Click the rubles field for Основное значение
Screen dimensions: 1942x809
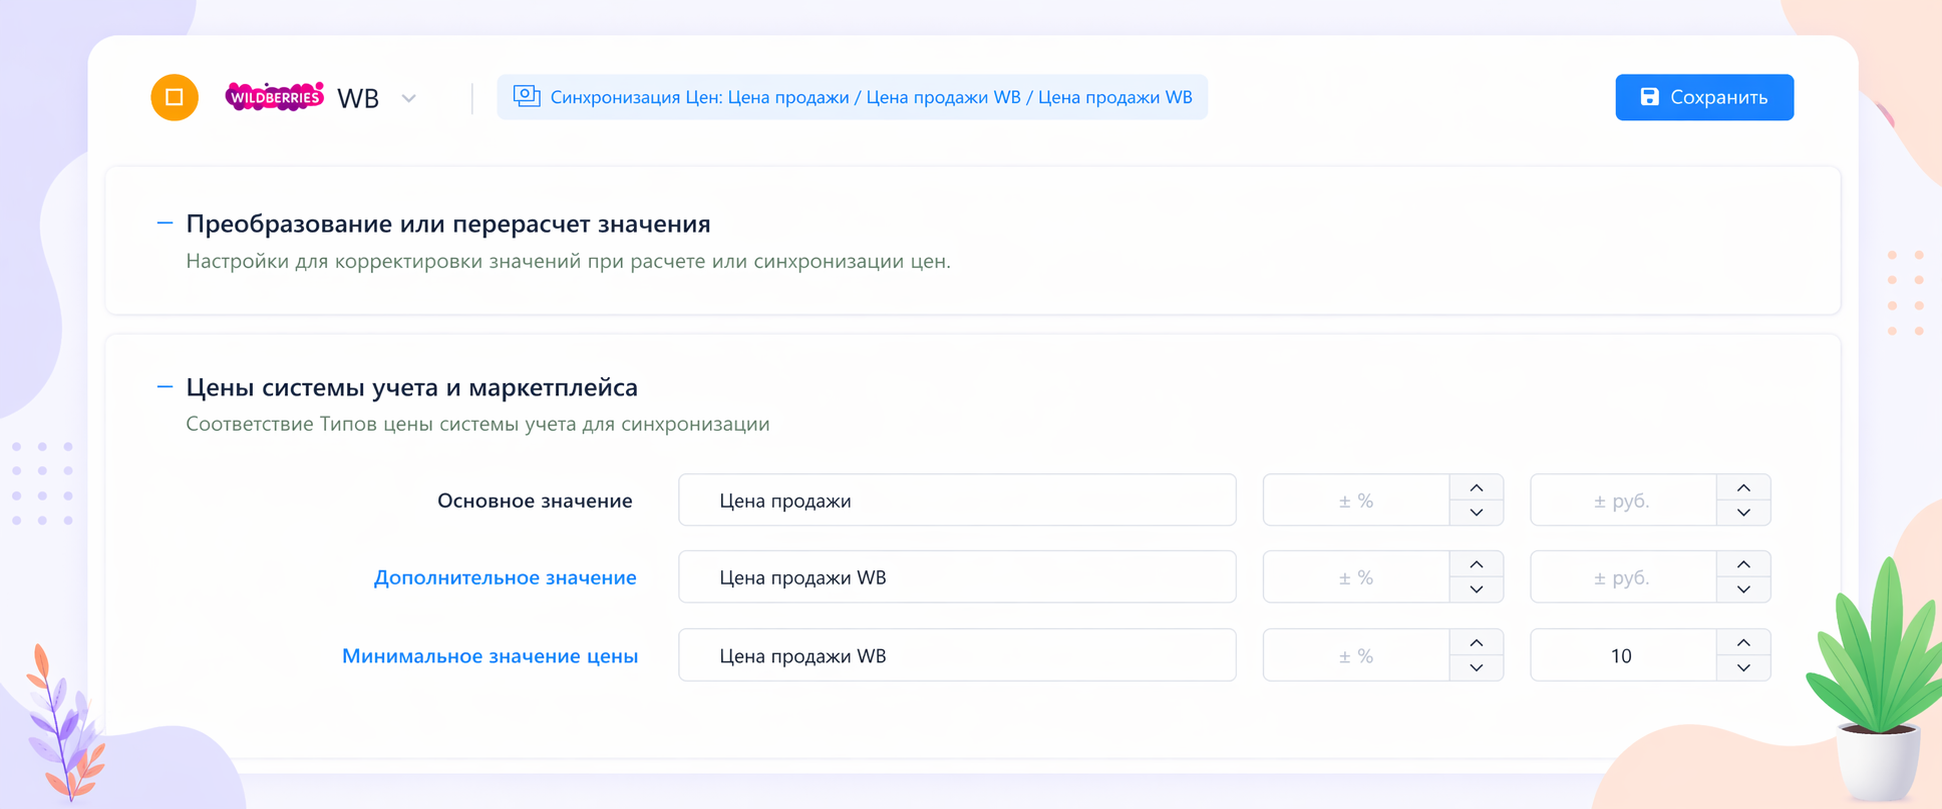tap(1623, 500)
